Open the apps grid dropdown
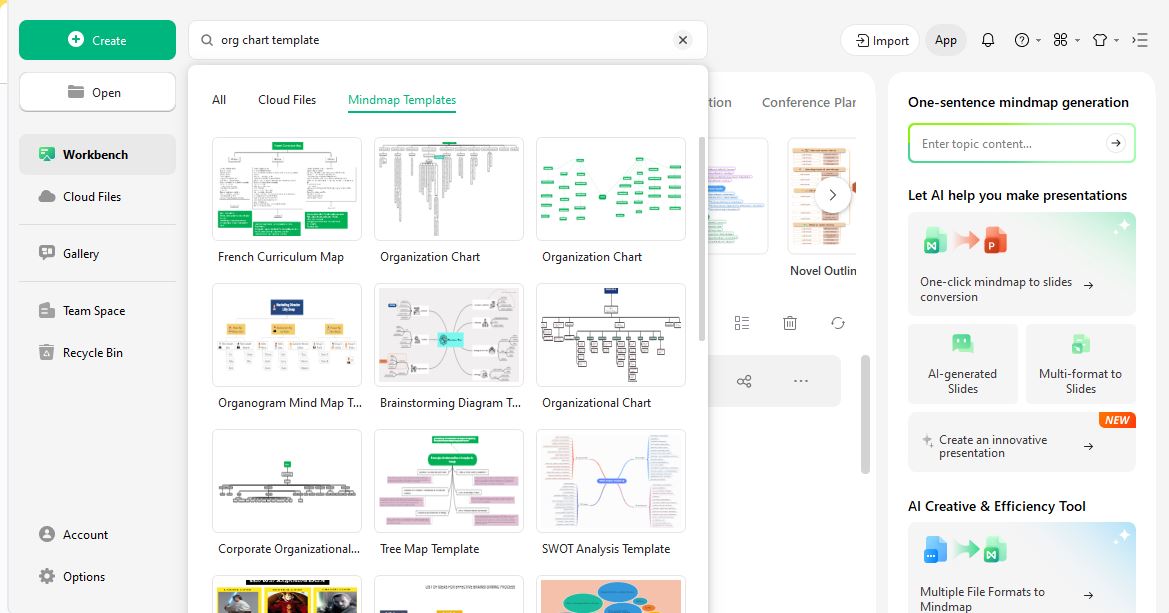This screenshot has height=613, width=1169. coord(1066,40)
